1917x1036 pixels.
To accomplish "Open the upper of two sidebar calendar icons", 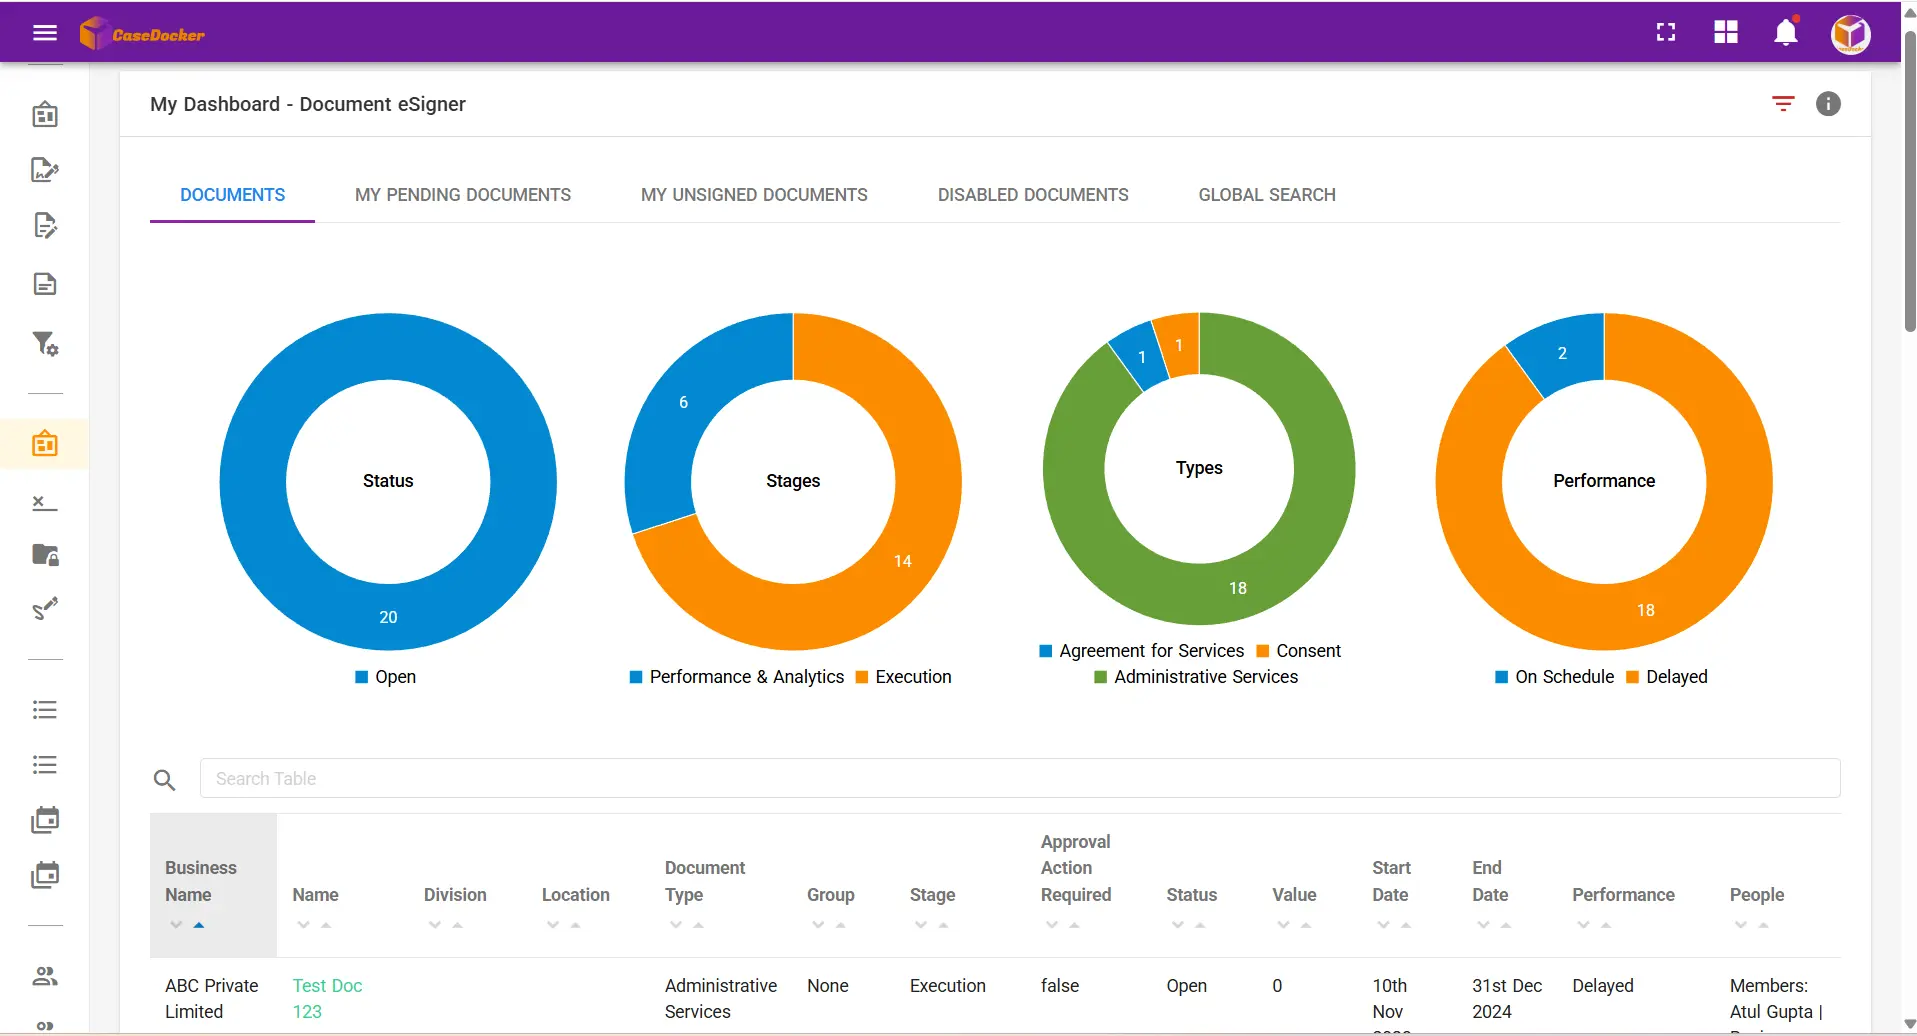I will 45,820.
